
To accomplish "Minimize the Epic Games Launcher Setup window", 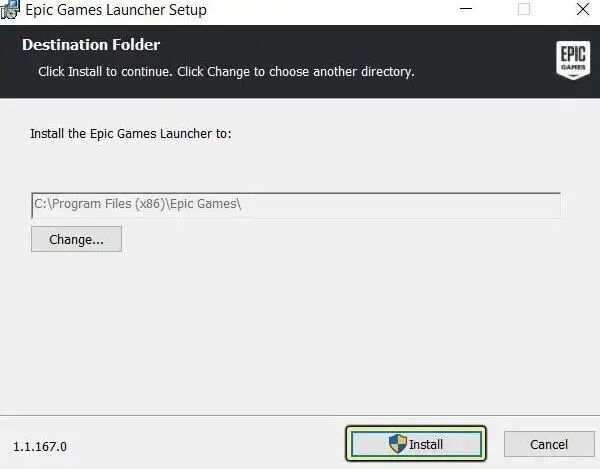I will tap(466, 9).
